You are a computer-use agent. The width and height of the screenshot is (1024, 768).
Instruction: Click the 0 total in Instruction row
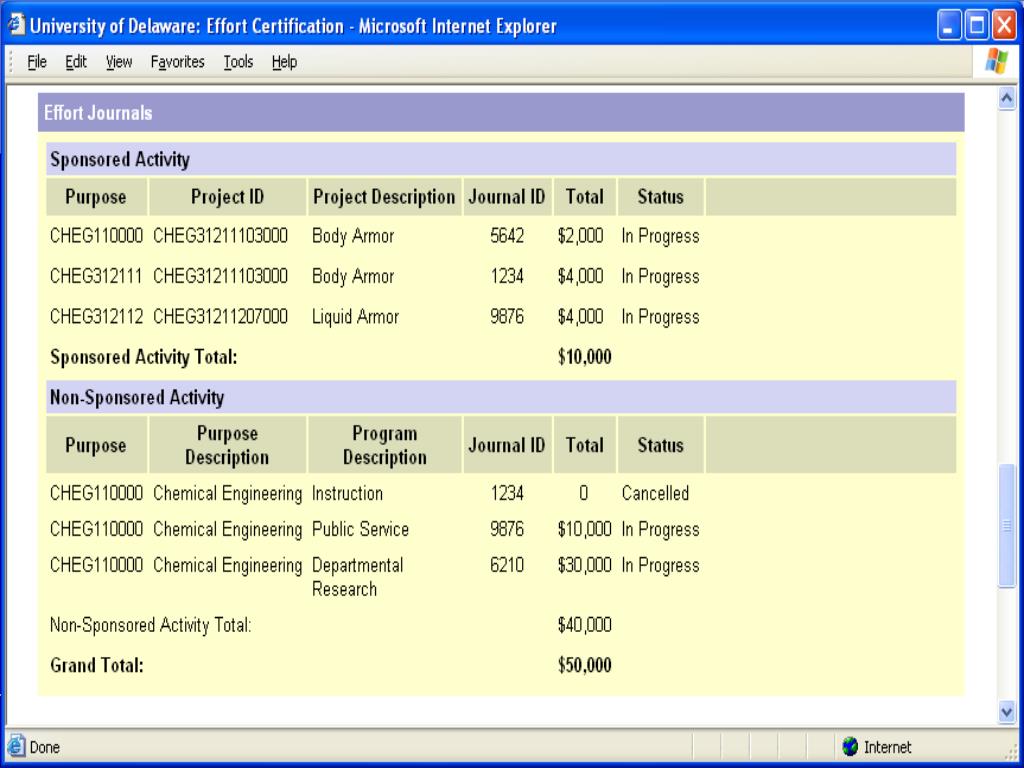coord(583,493)
